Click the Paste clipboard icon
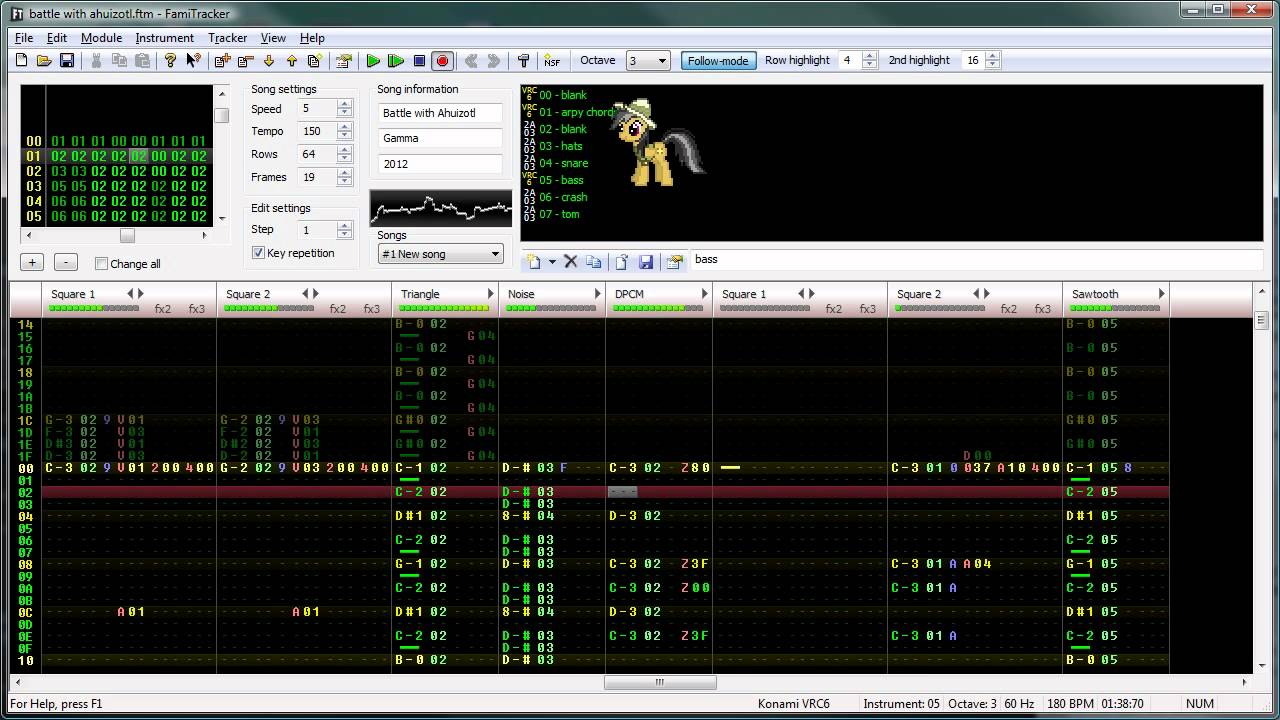This screenshot has width=1280, height=720. [143, 61]
